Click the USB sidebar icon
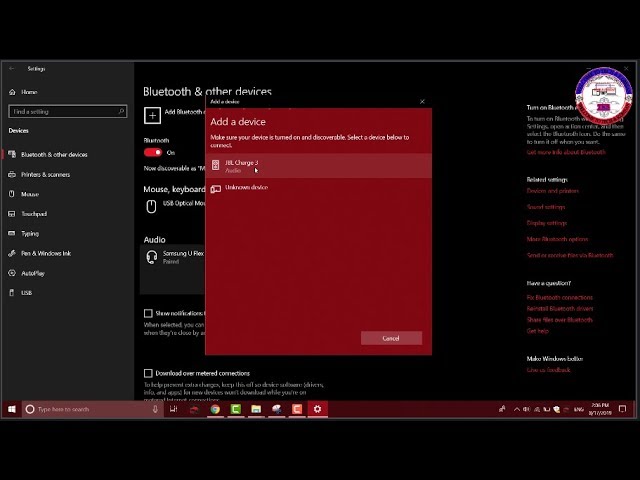 coord(12,293)
